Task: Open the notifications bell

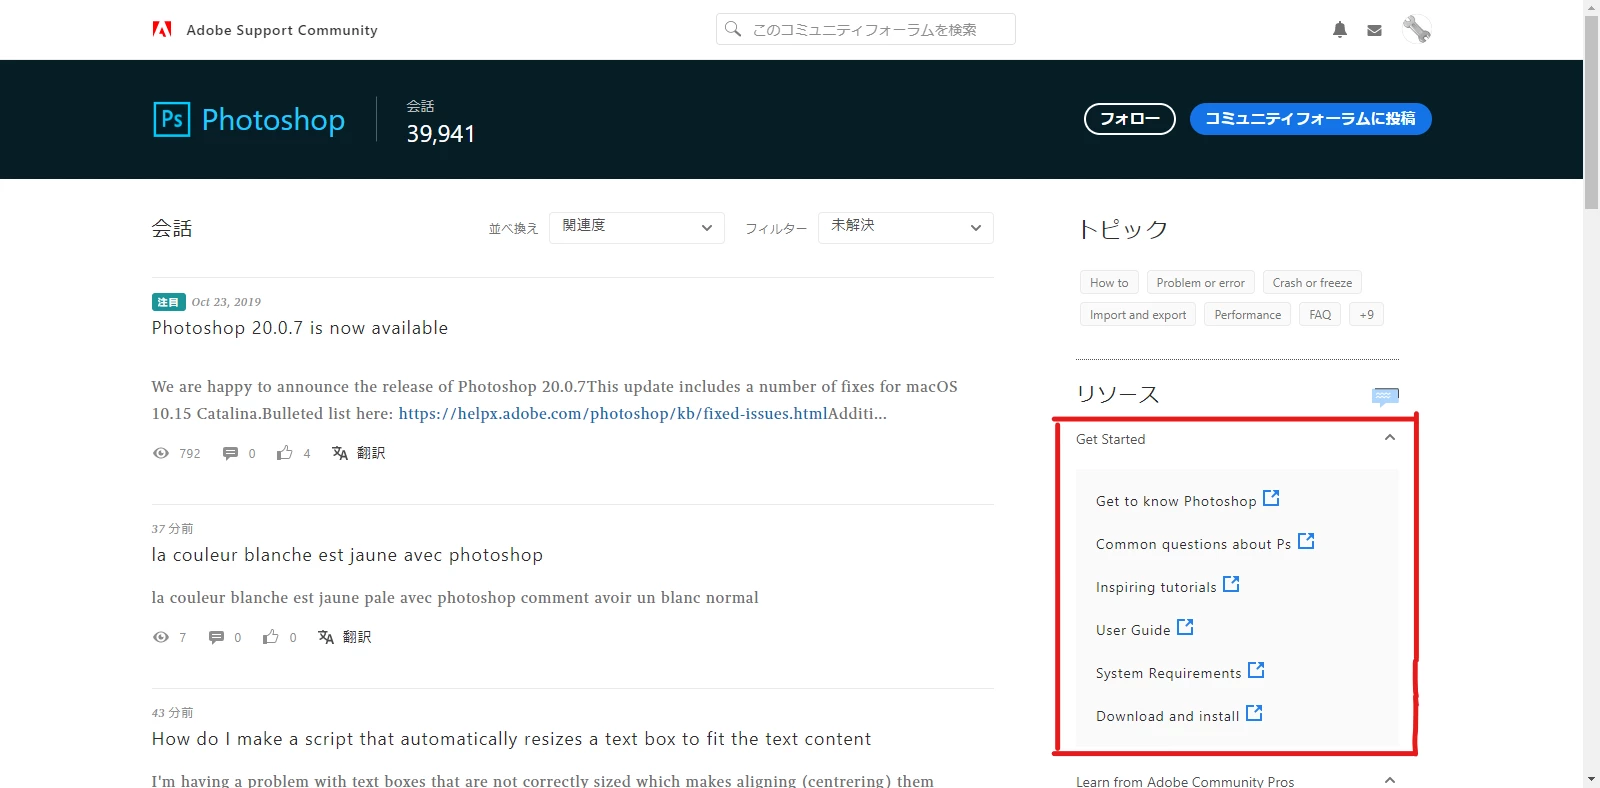Action: point(1340,30)
